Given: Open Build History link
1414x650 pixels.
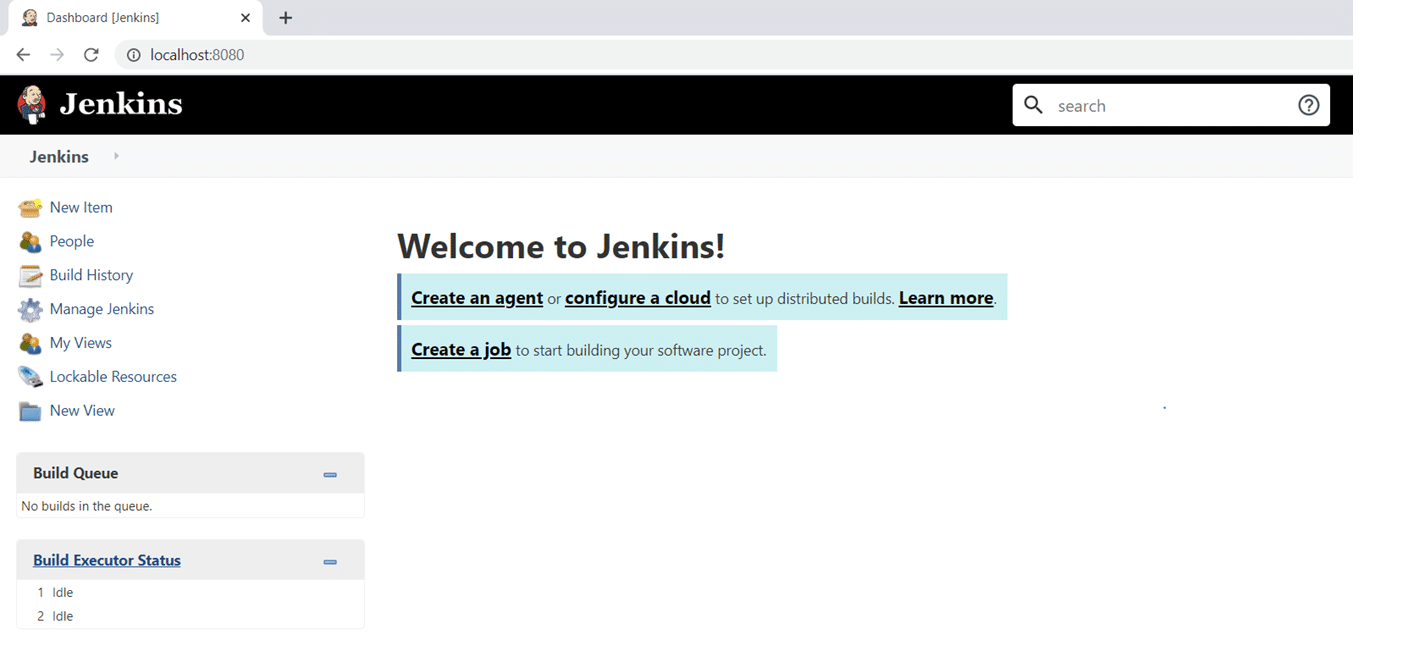Looking at the screenshot, I should [x=91, y=275].
